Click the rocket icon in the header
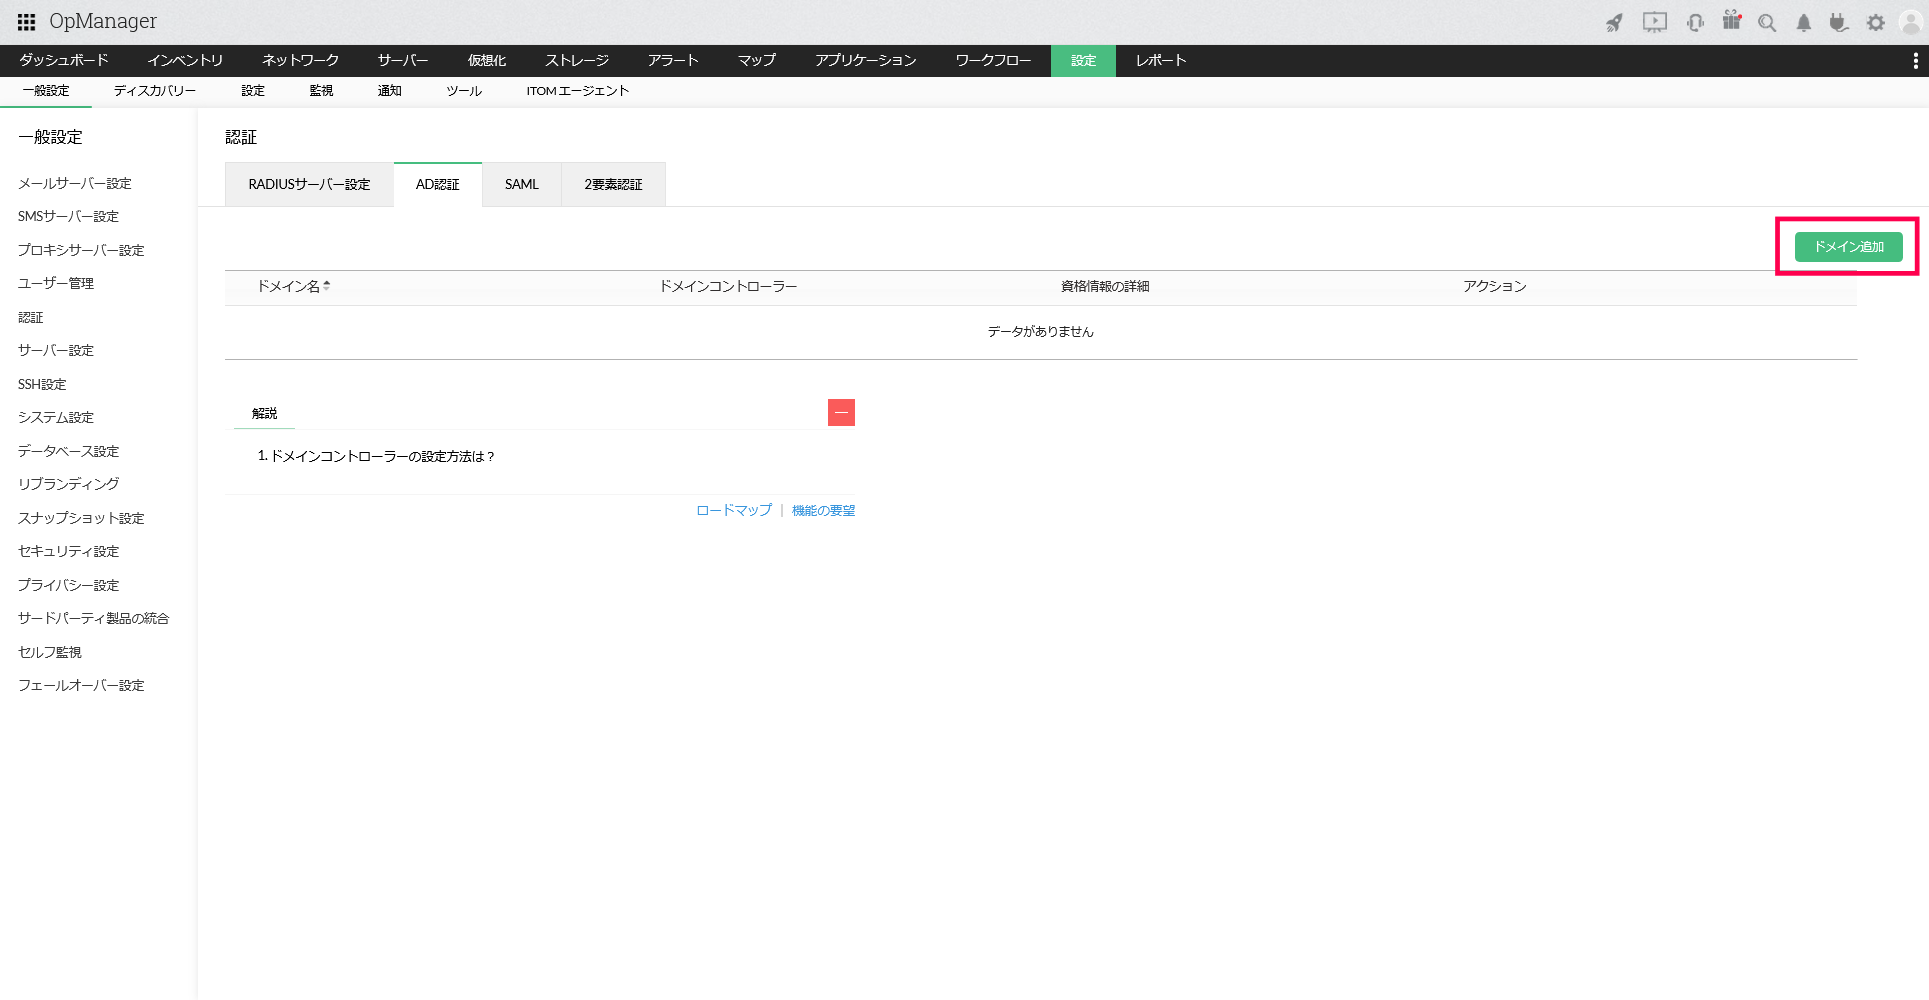This screenshot has height=1000, width=1929. [x=1614, y=22]
